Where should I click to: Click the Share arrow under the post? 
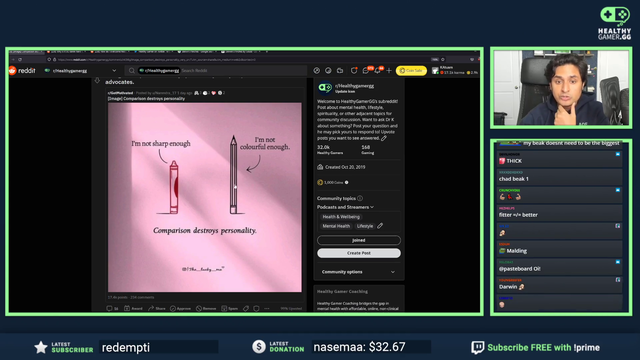point(157,309)
